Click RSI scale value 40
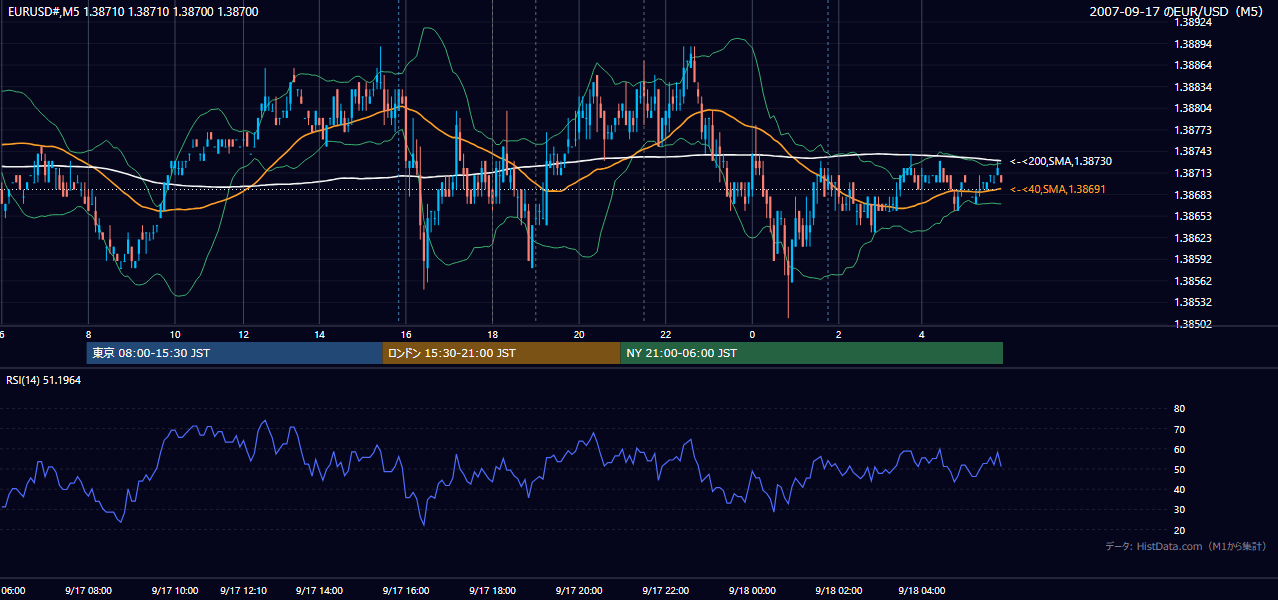This screenshot has height=600, width=1278. pyautogui.click(x=1179, y=489)
